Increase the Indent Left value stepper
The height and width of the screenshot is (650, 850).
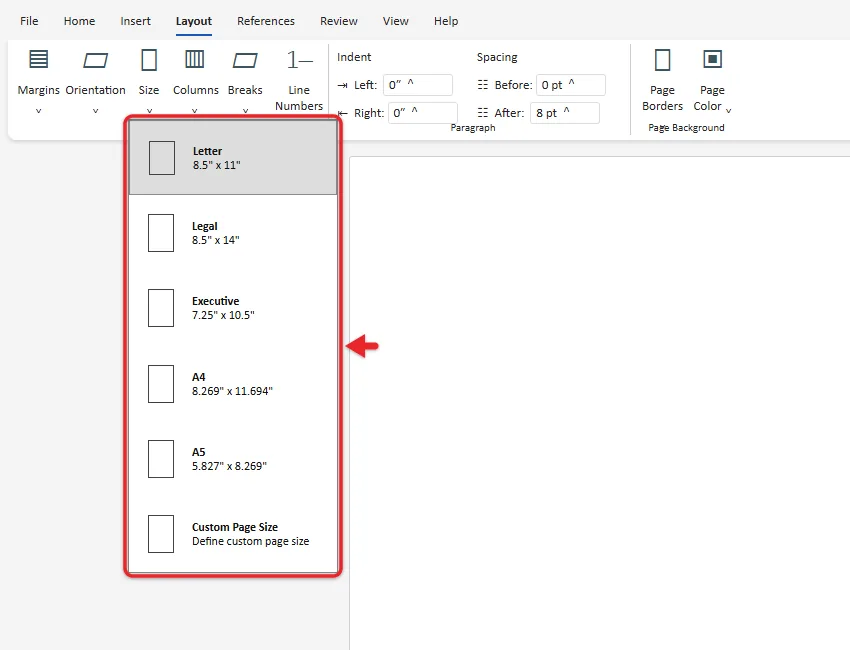coord(410,83)
